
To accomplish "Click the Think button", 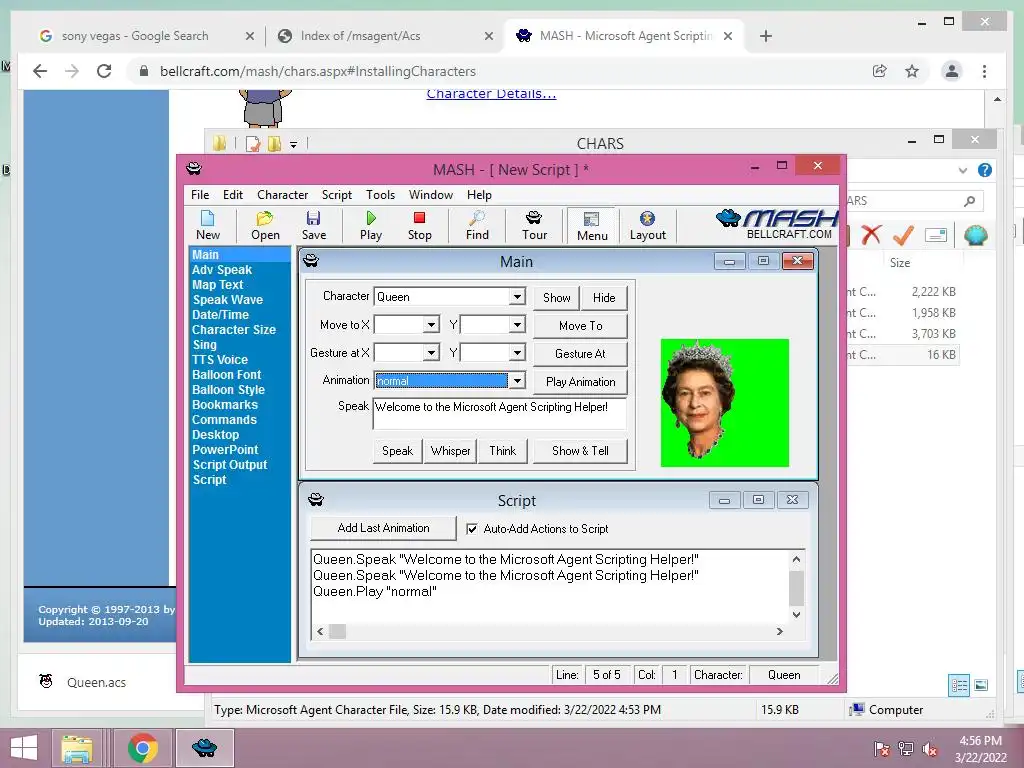I will point(502,451).
